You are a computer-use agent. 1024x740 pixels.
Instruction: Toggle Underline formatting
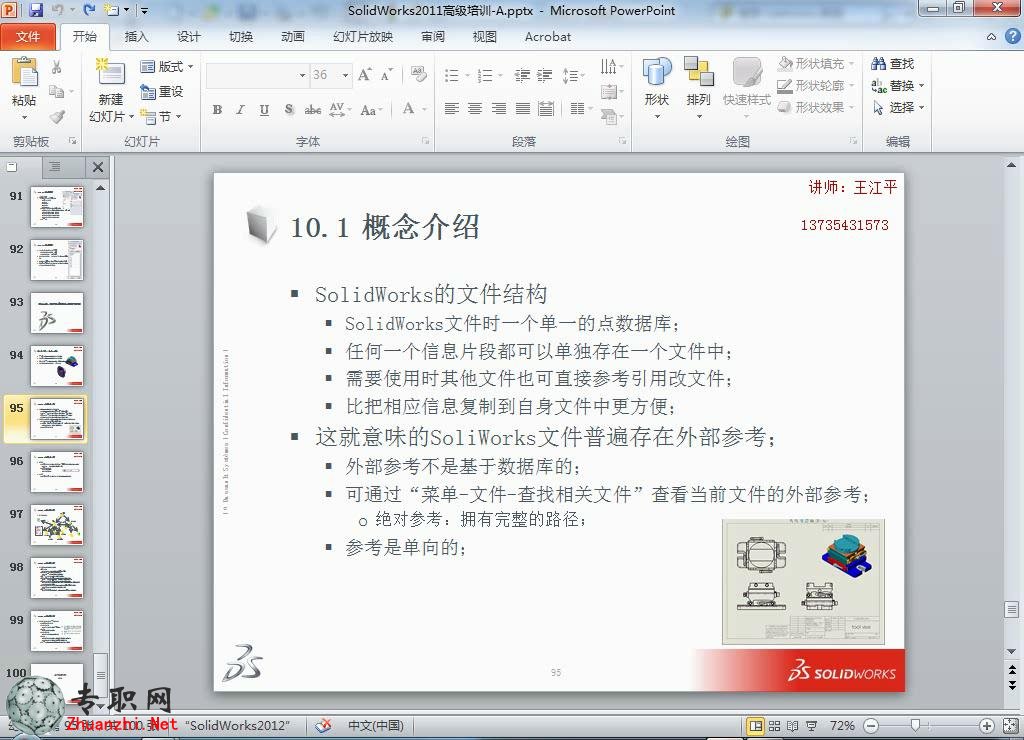click(264, 110)
